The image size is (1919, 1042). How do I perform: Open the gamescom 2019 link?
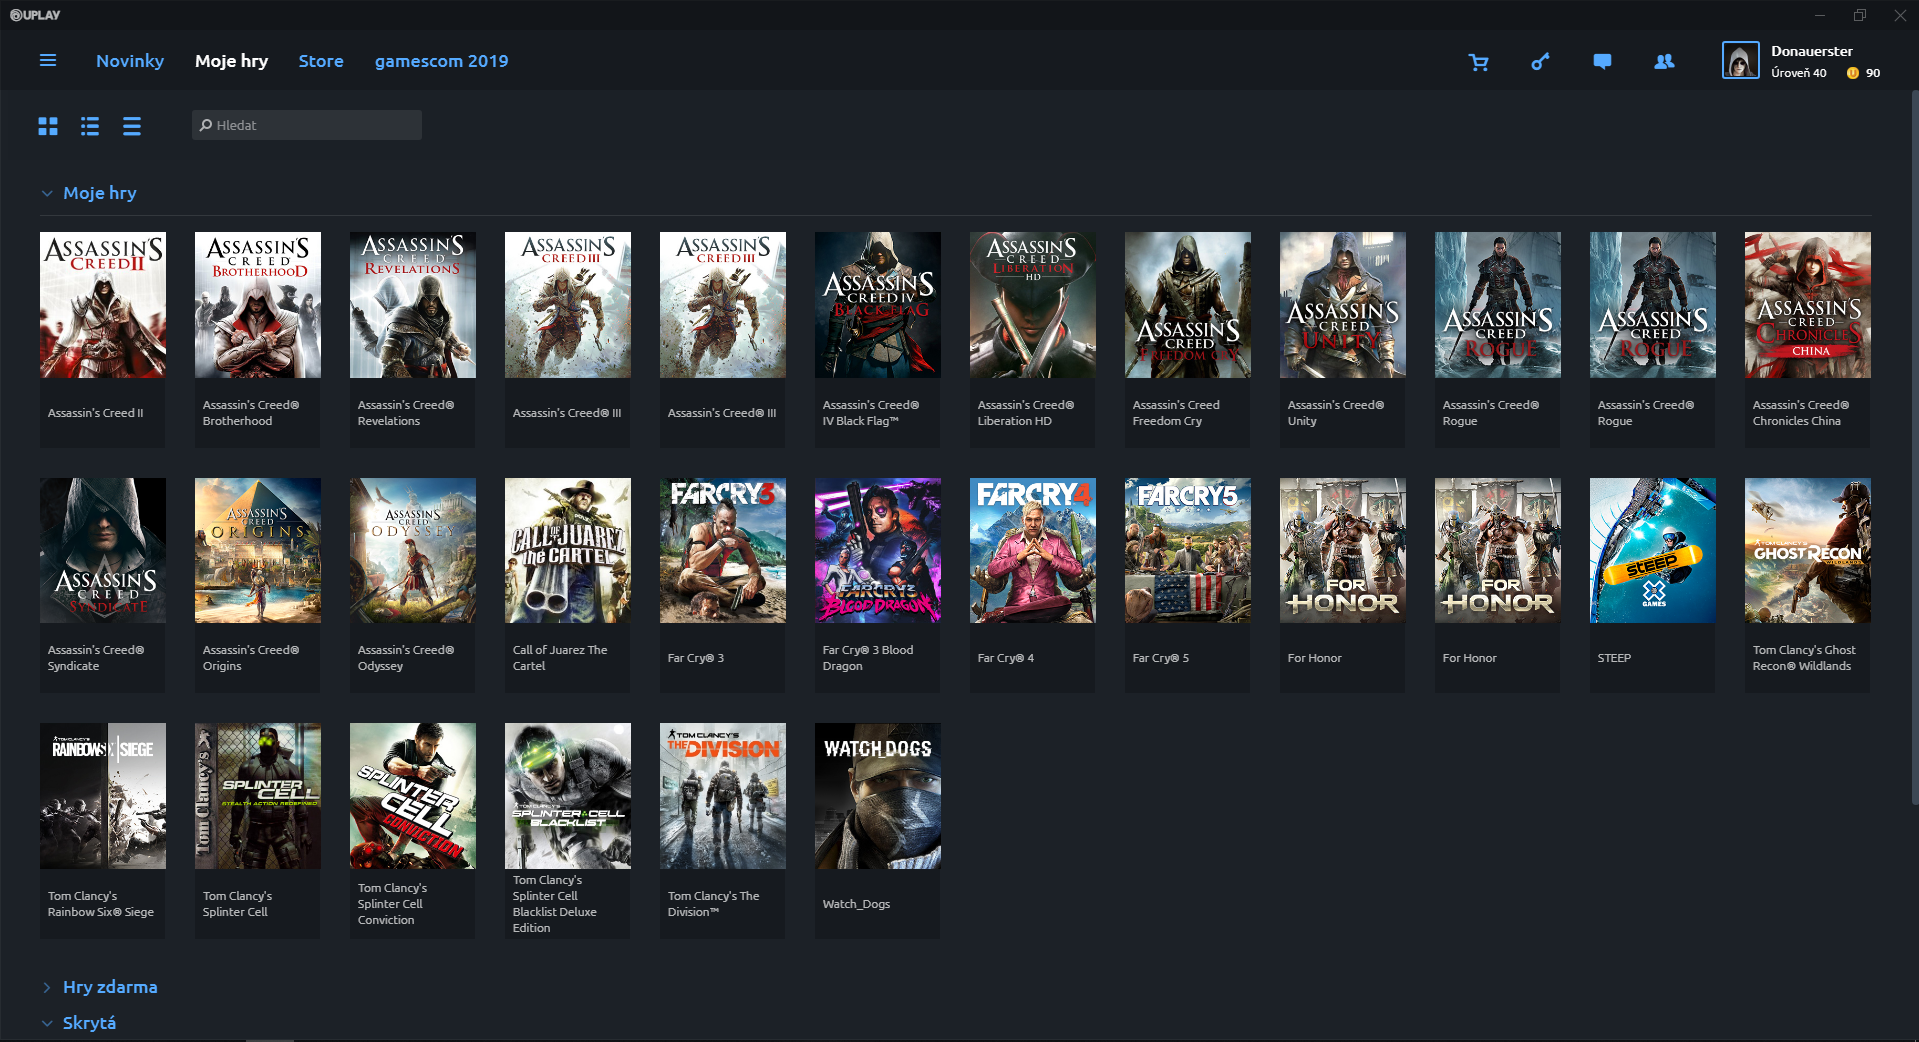point(441,61)
